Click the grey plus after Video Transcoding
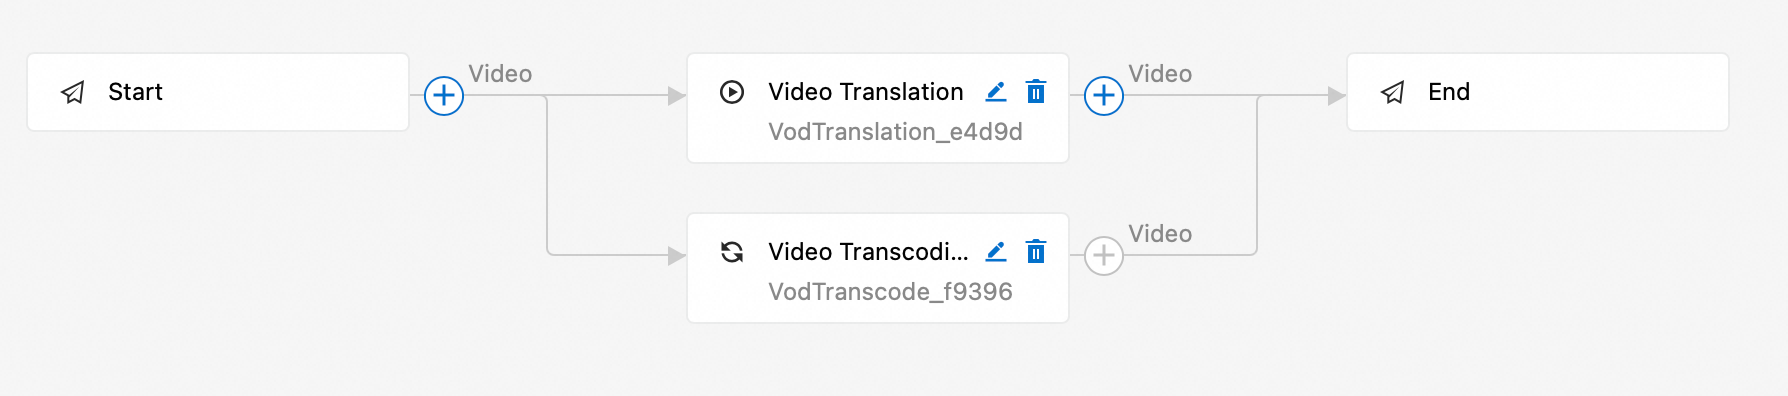The image size is (1788, 396). 1104,256
